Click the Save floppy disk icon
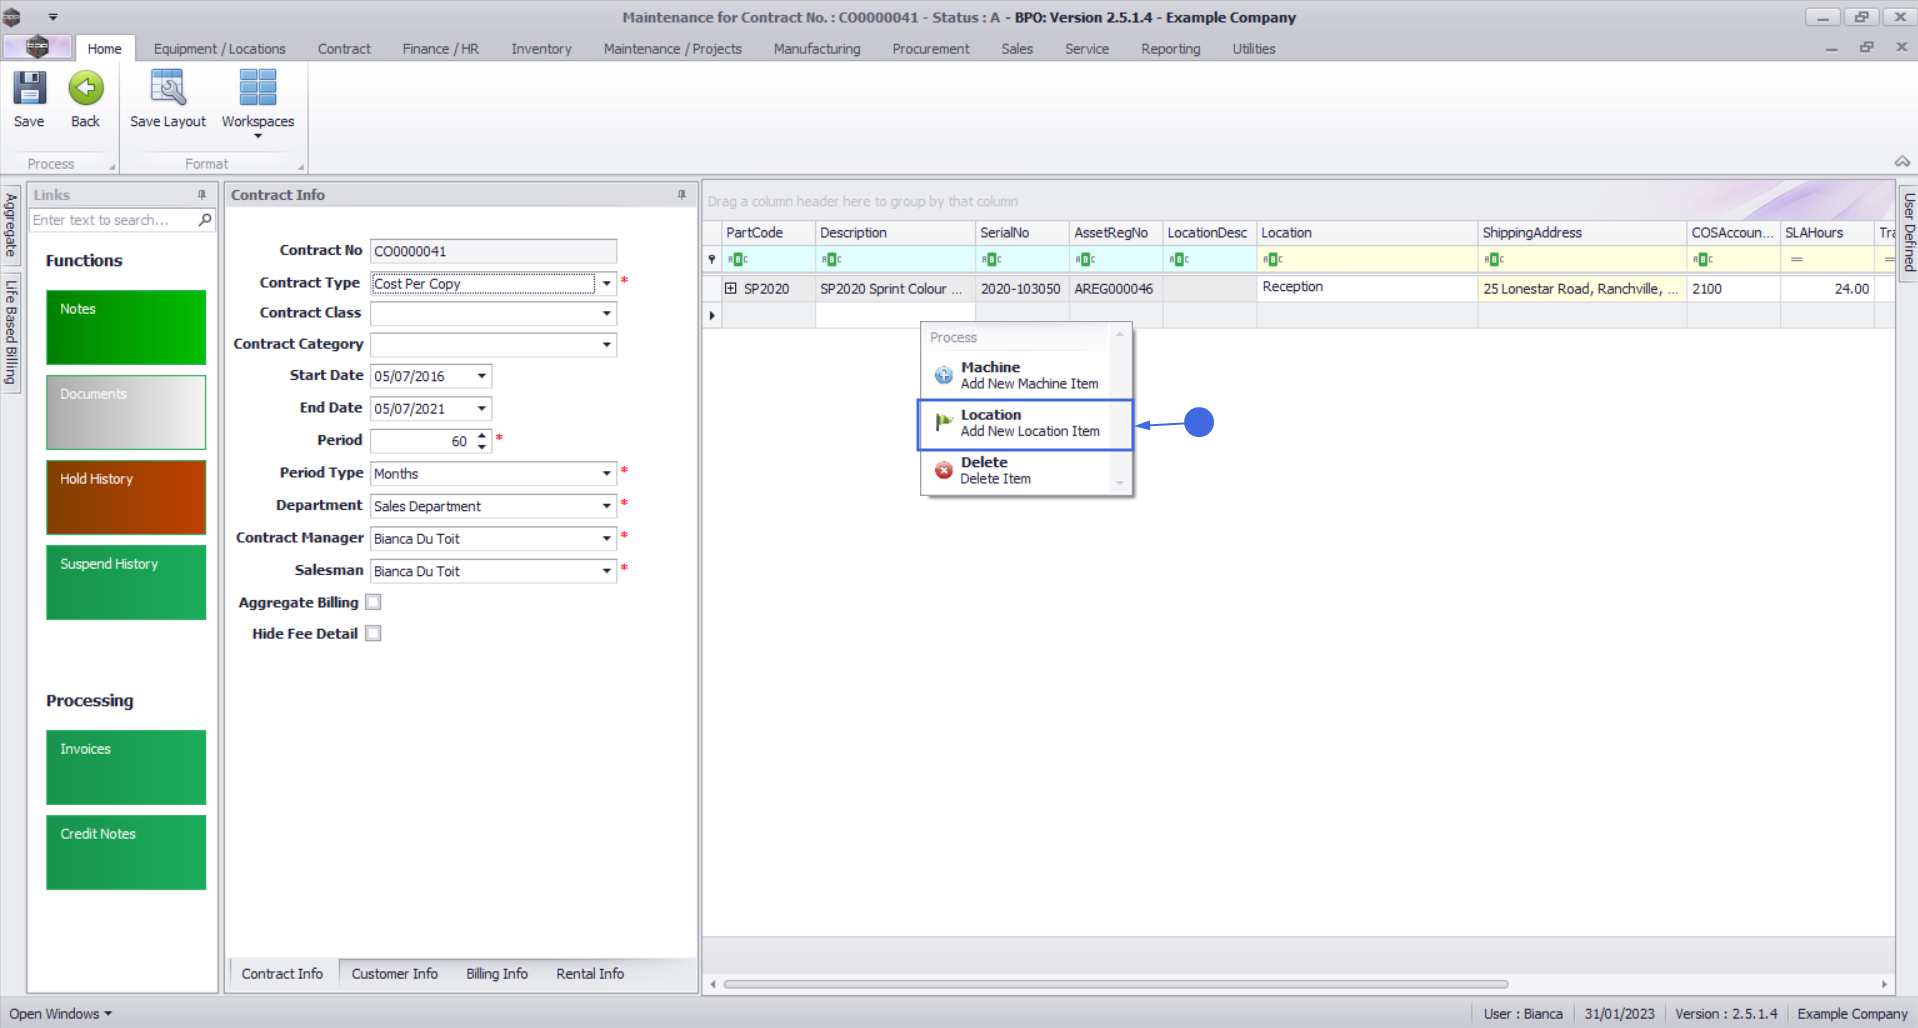 [29, 88]
